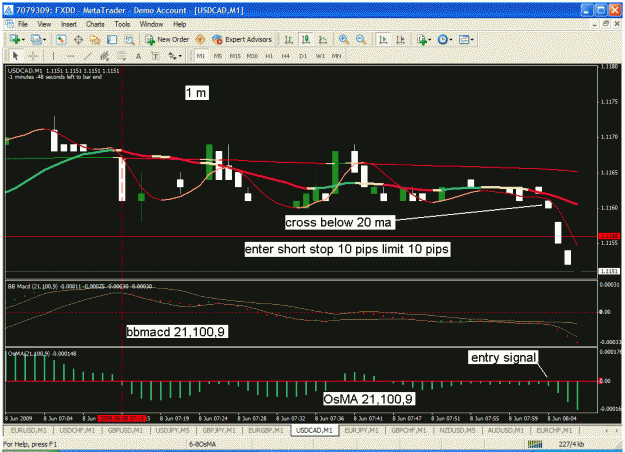Select the M30 timeframe

252,56
